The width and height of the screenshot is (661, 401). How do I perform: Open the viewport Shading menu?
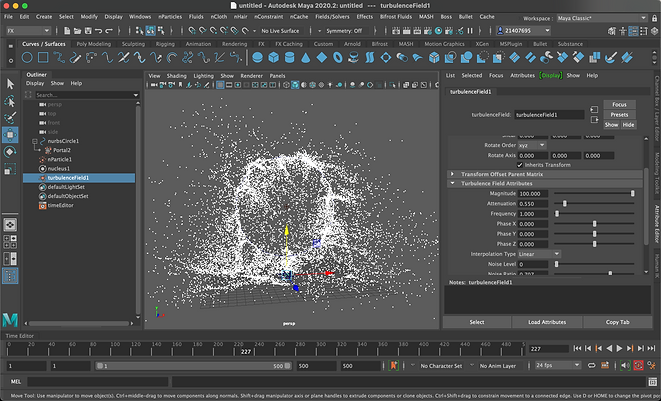[x=176, y=76]
